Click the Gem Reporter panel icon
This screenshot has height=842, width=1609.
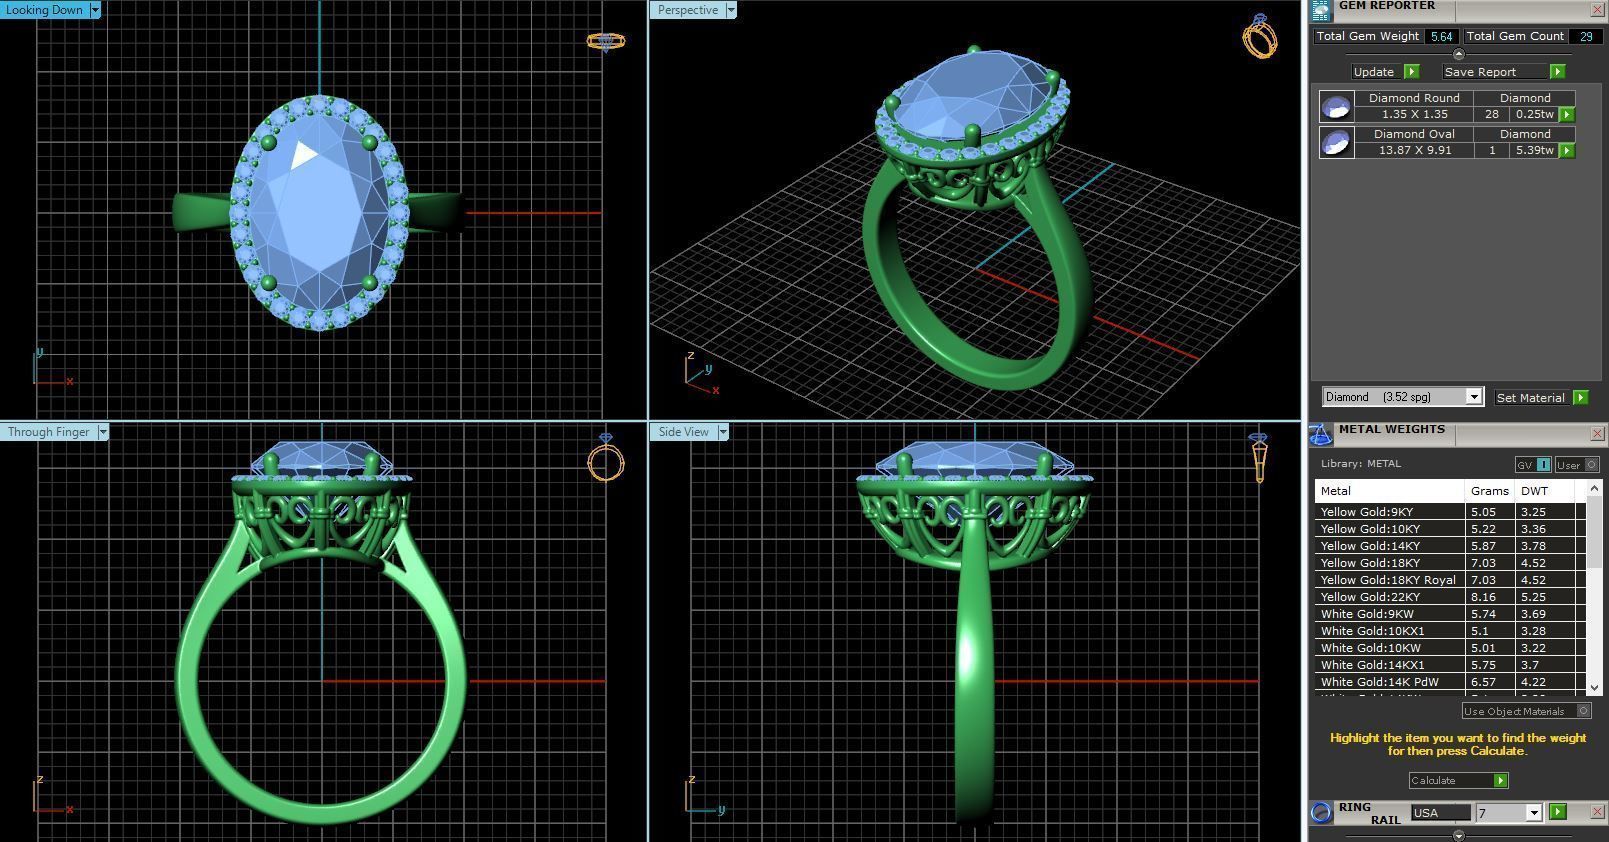tap(1321, 10)
